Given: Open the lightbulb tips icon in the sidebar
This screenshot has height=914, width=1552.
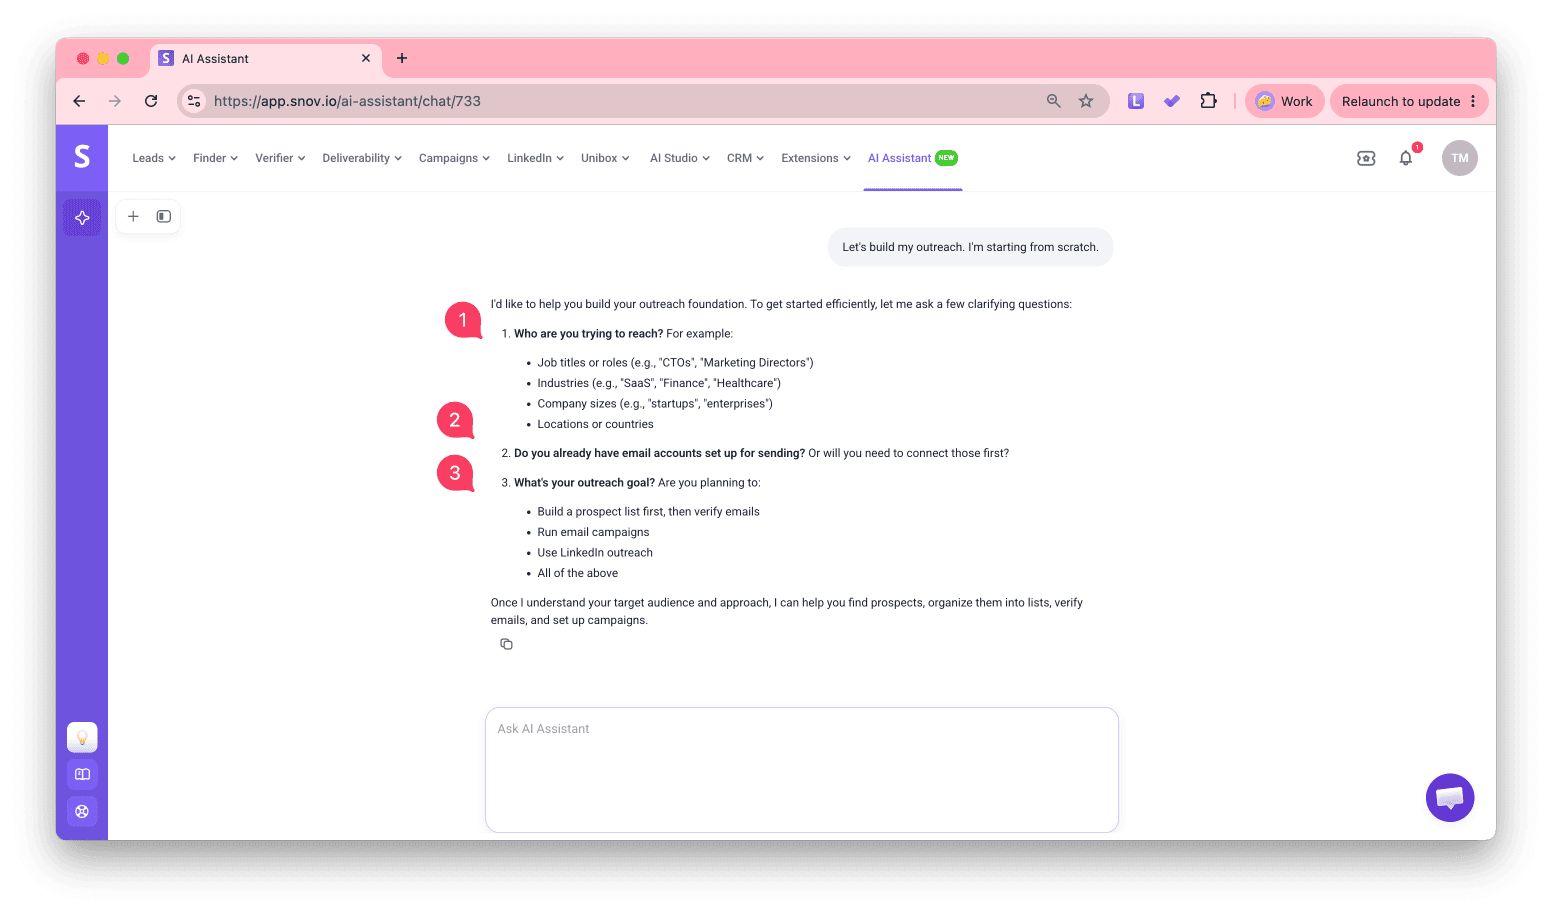Looking at the screenshot, I should 82,737.
